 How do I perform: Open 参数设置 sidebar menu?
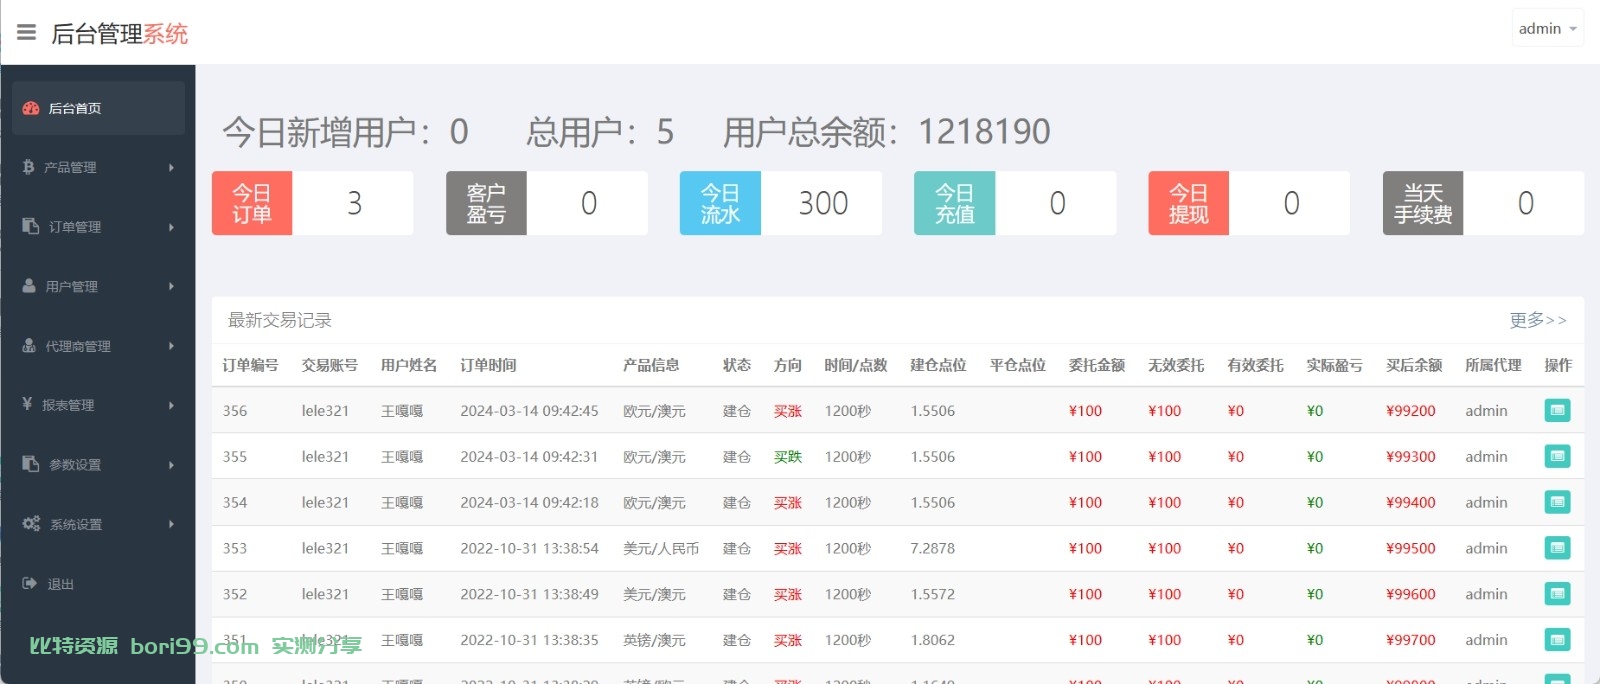click(98, 465)
